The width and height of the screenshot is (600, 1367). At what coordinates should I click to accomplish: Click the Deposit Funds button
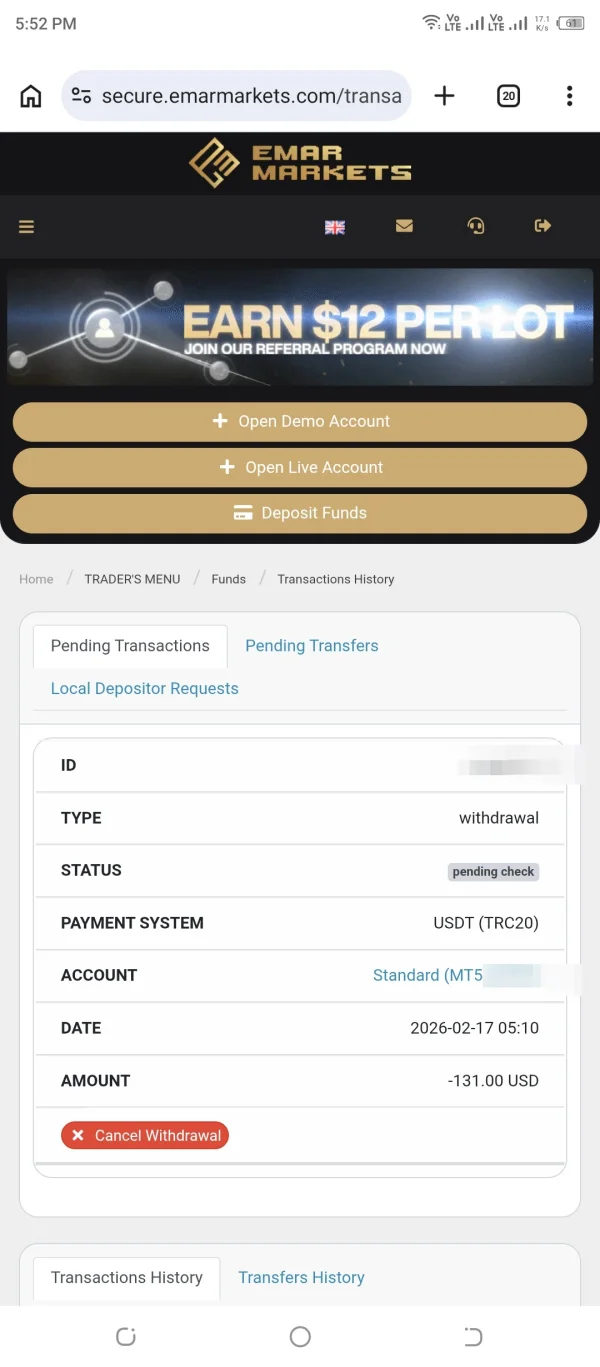point(300,513)
